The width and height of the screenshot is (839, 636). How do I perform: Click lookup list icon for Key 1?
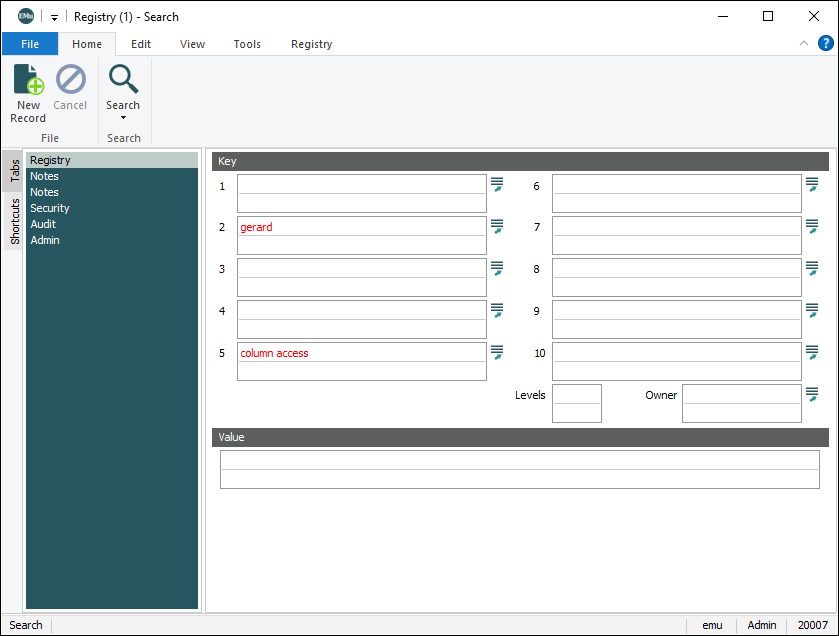click(497, 185)
